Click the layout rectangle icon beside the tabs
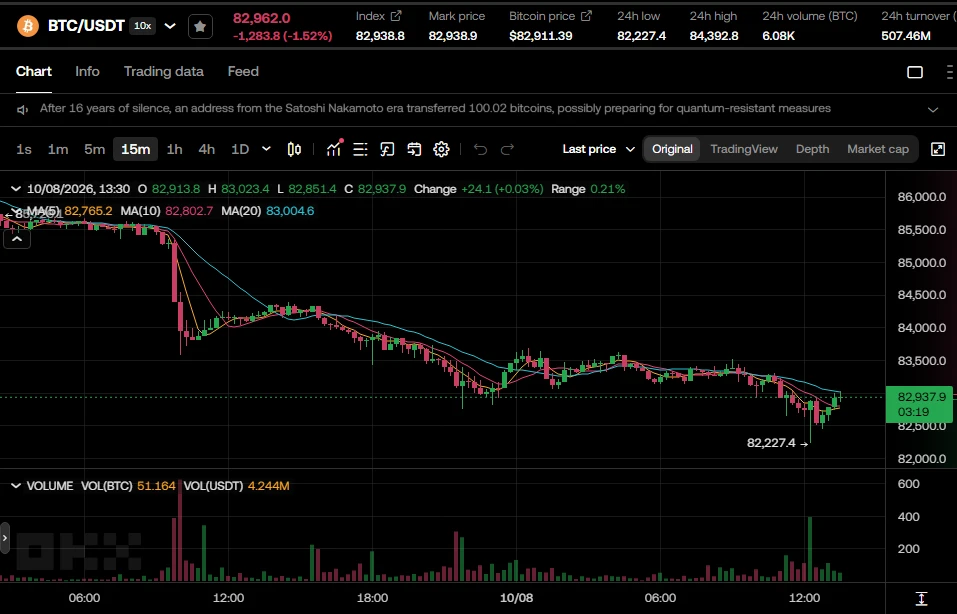This screenshot has width=957, height=614. [x=915, y=72]
